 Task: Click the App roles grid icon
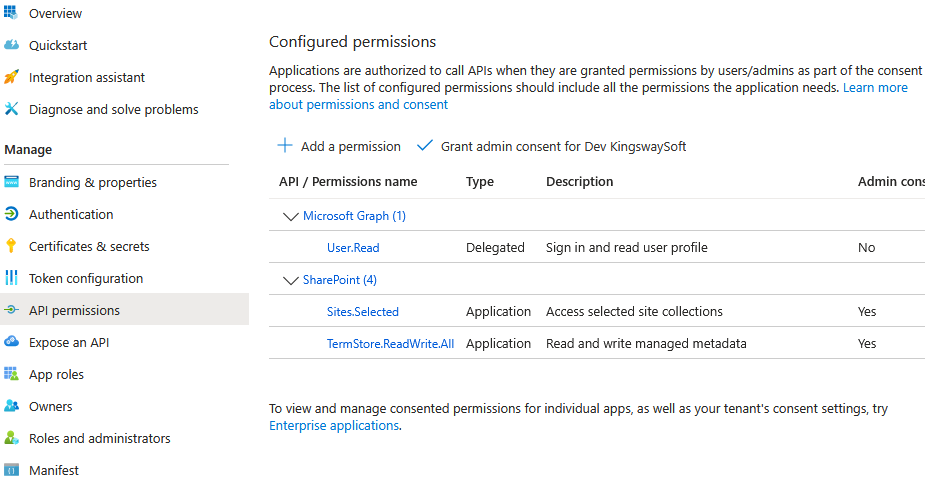11,375
